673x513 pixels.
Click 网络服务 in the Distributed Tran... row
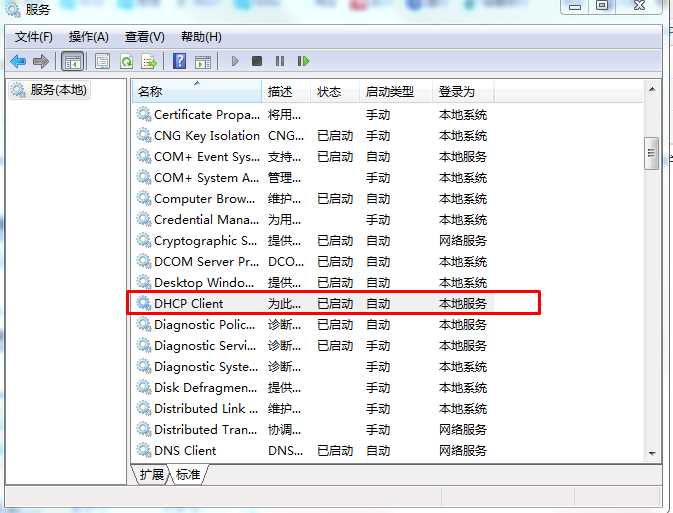coord(463,429)
